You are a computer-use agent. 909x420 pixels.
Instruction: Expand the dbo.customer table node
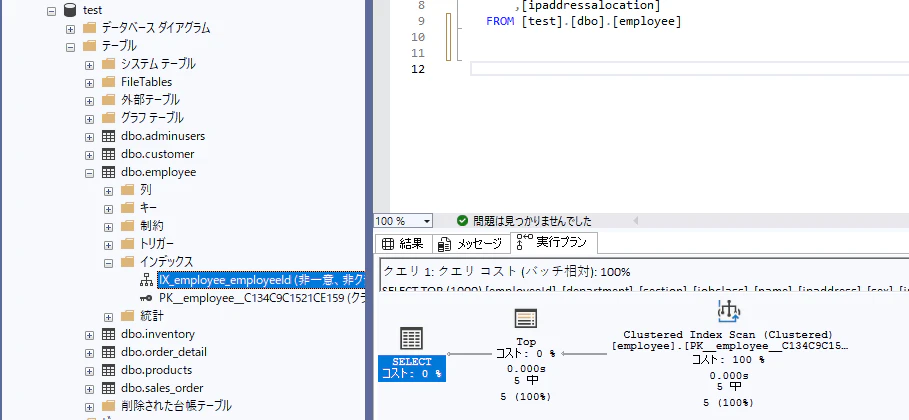(x=89, y=155)
